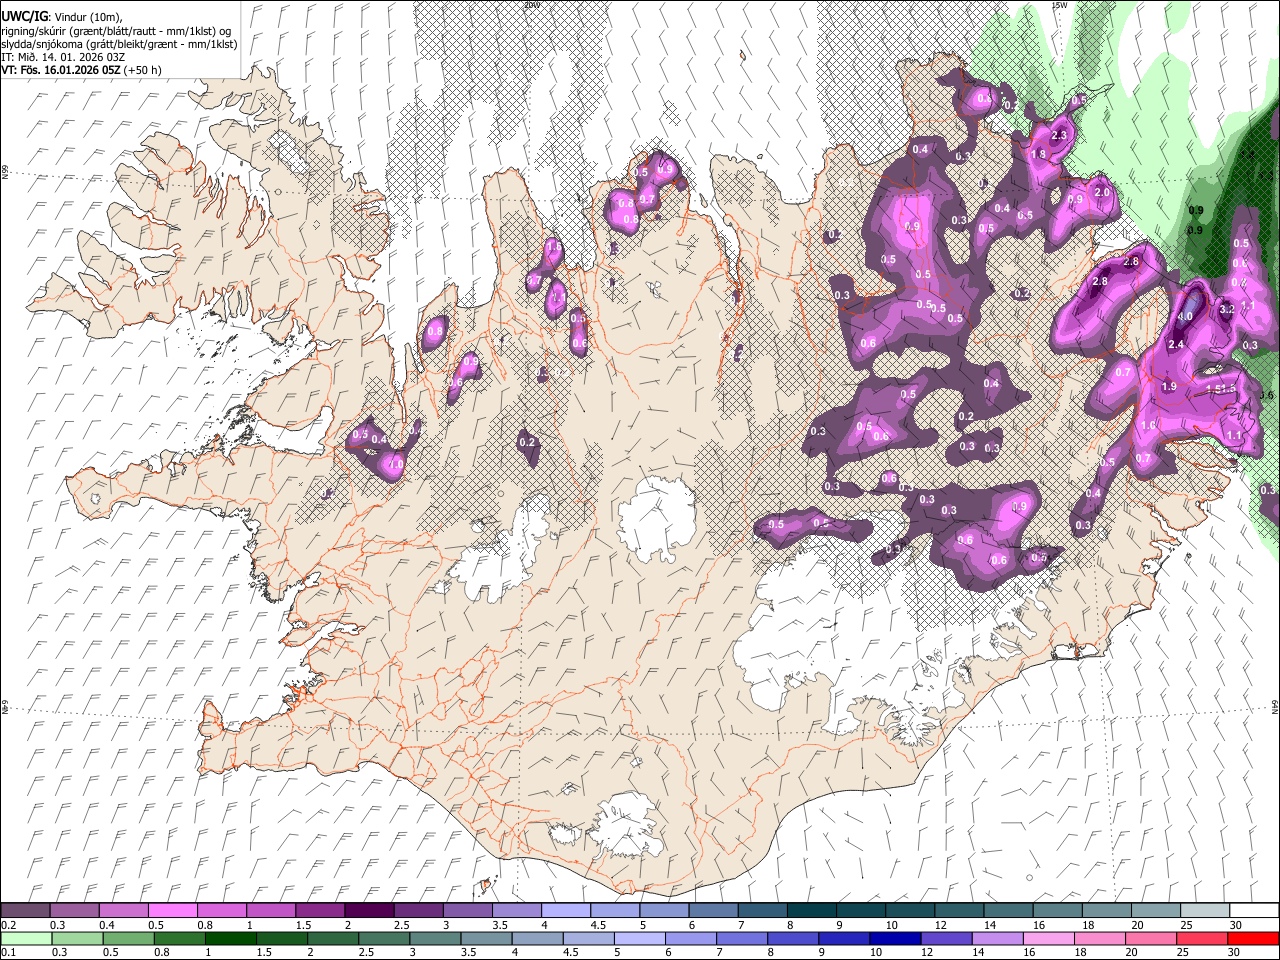Select the deep blue 10 rain legend swatch
1280x960 pixels.
[x=895, y=938]
